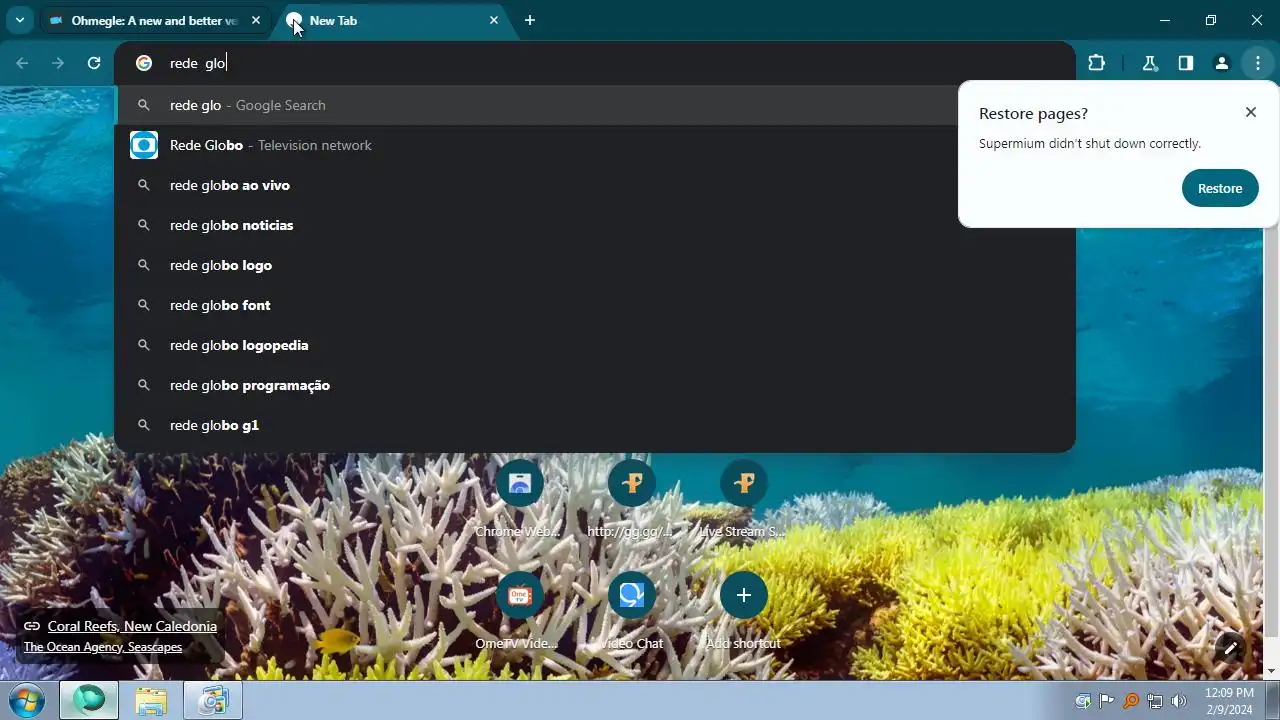Screen dimensions: 1280x720
Task: Pick 'rede globo noticias' suggestion
Action: pos(595,225)
